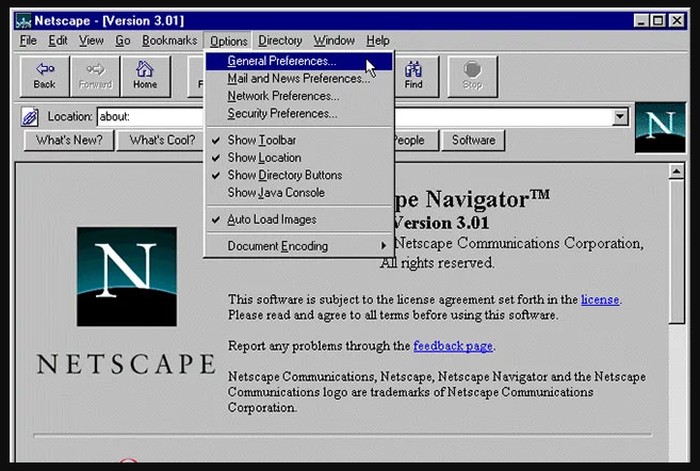Open the Help menu

378,41
